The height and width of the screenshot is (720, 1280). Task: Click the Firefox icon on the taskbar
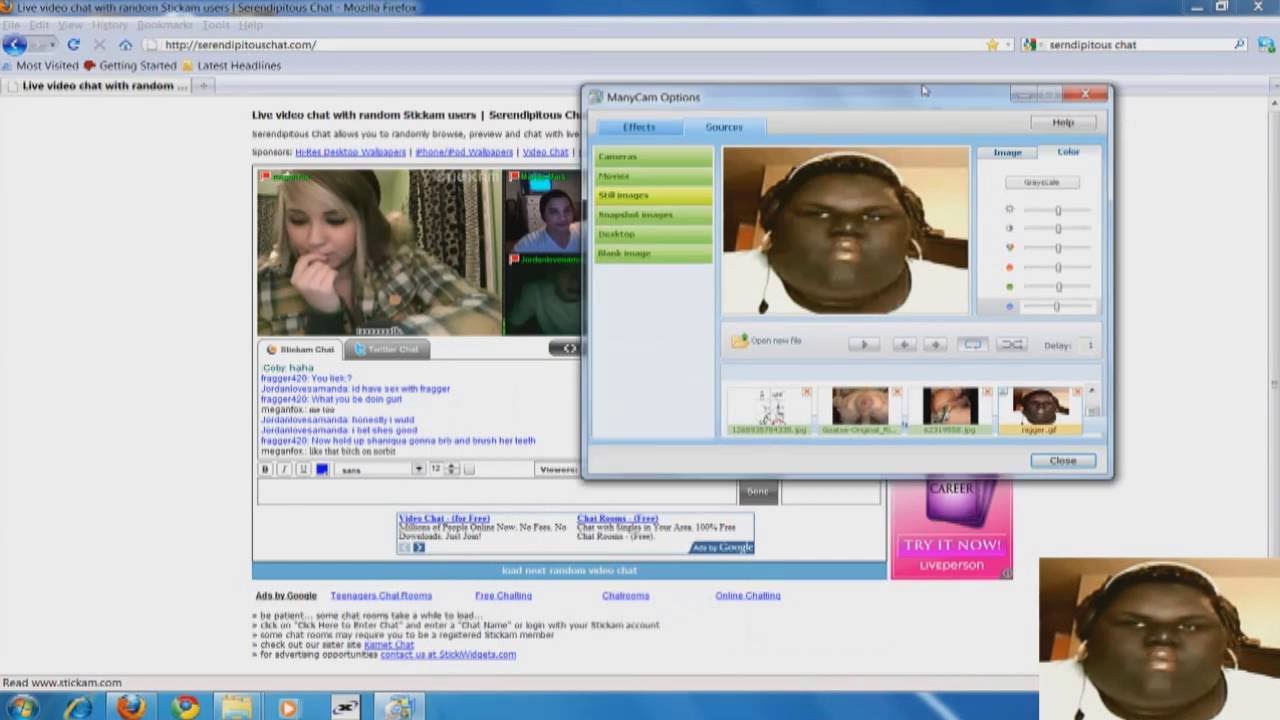point(131,707)
